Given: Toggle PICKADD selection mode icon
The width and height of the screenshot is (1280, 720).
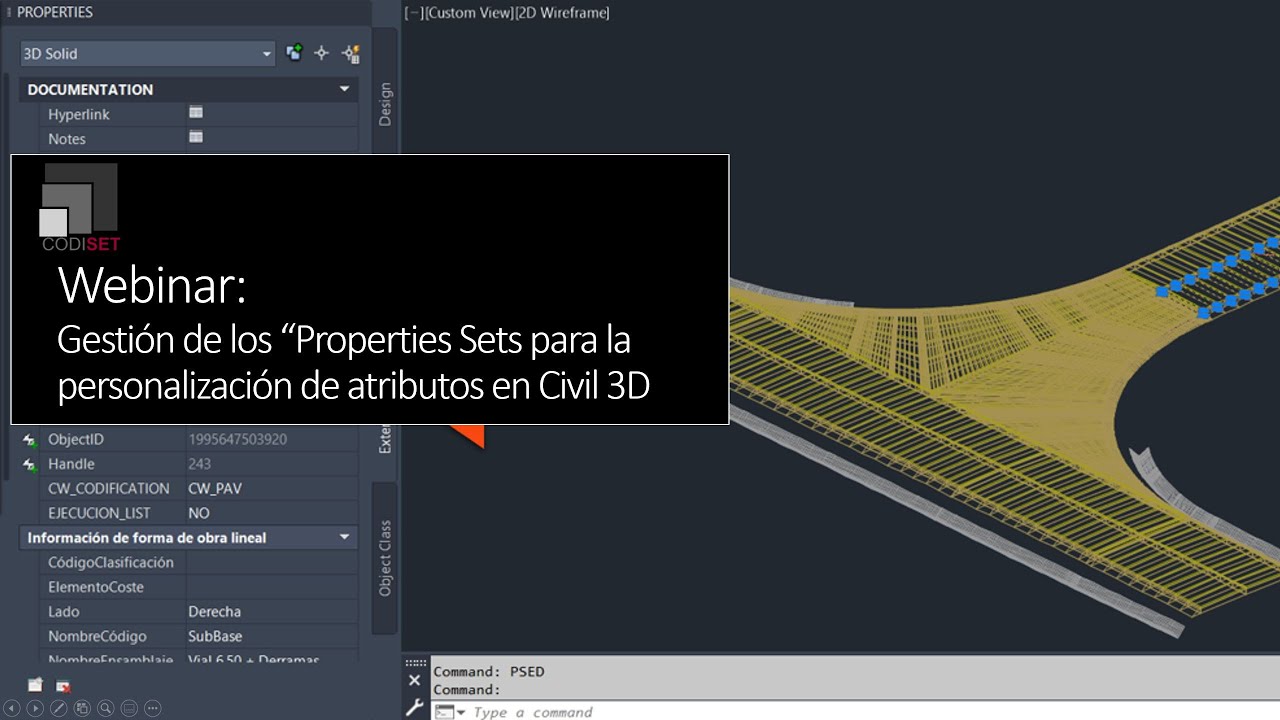Looking at the screenshot, I should (294, 53).
